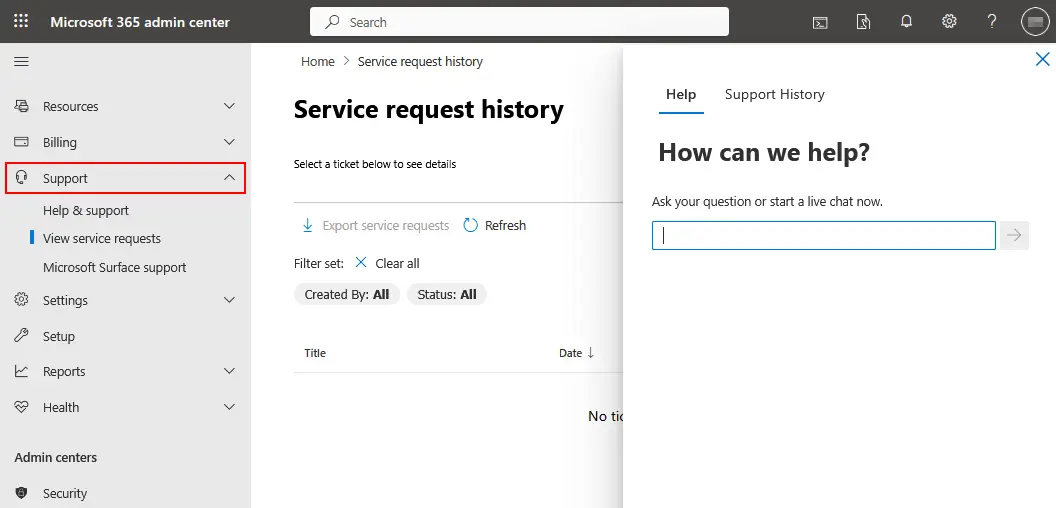Expand the Health section chevron
This screenshot has width=1056, height=508.
click(x=230, y=407)
